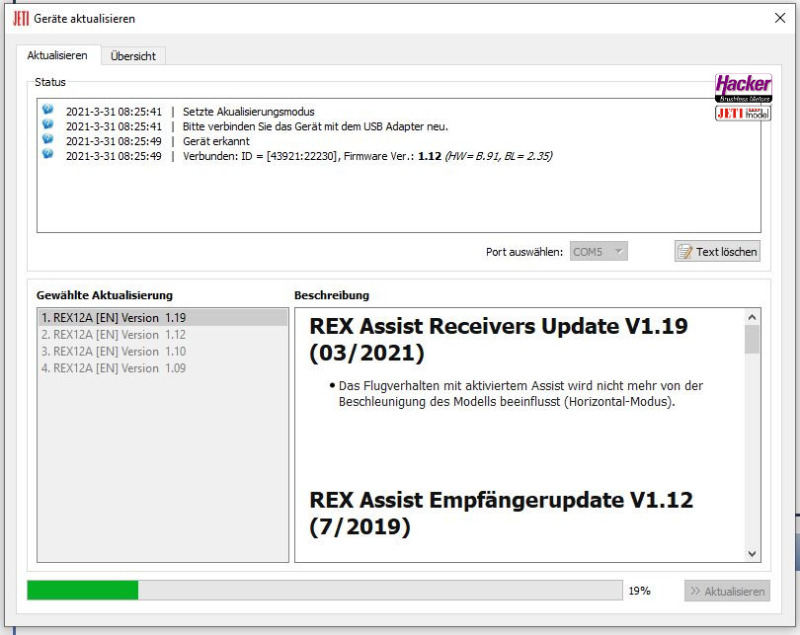The width and height of the screenshot is (800, 635).
Task: Click the 'REX Assist Receivers Update V1.19' heading
Action: pyautogui.click(x=498, y=339)
